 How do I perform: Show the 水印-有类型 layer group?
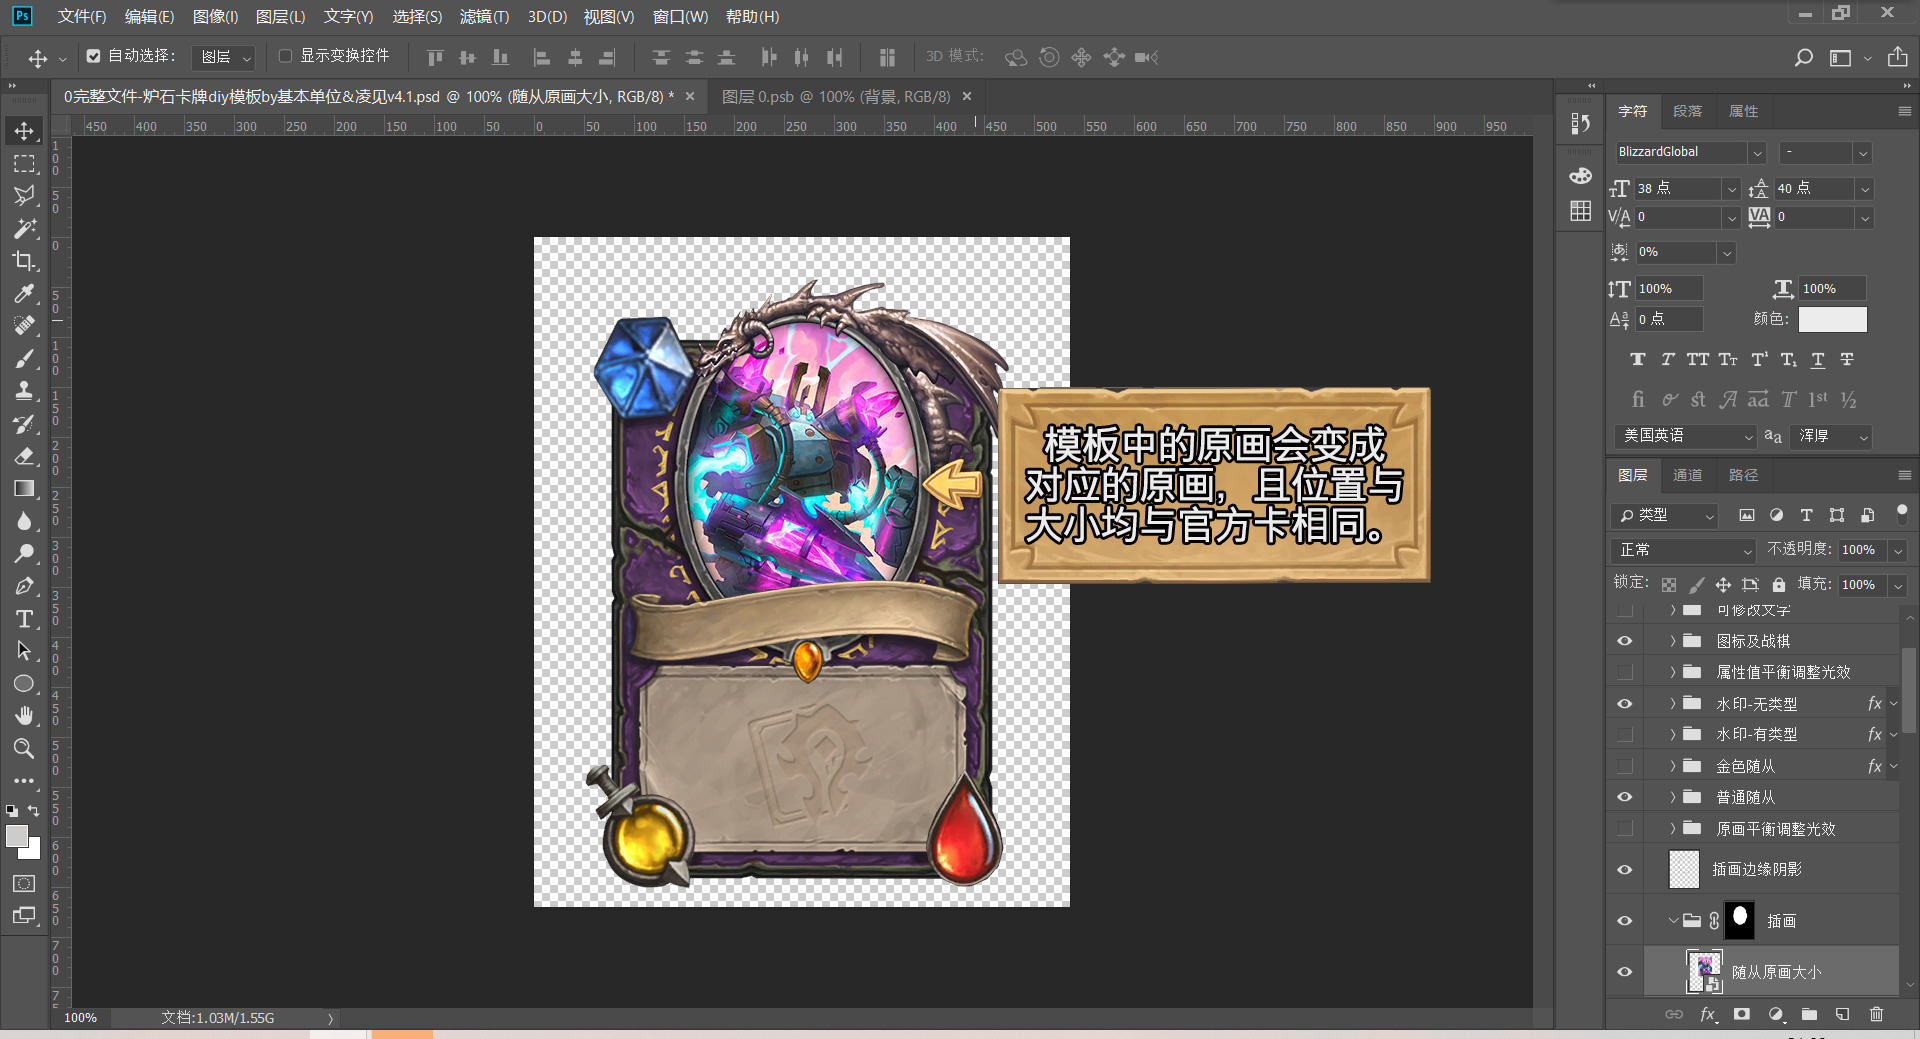point(1625,735)
